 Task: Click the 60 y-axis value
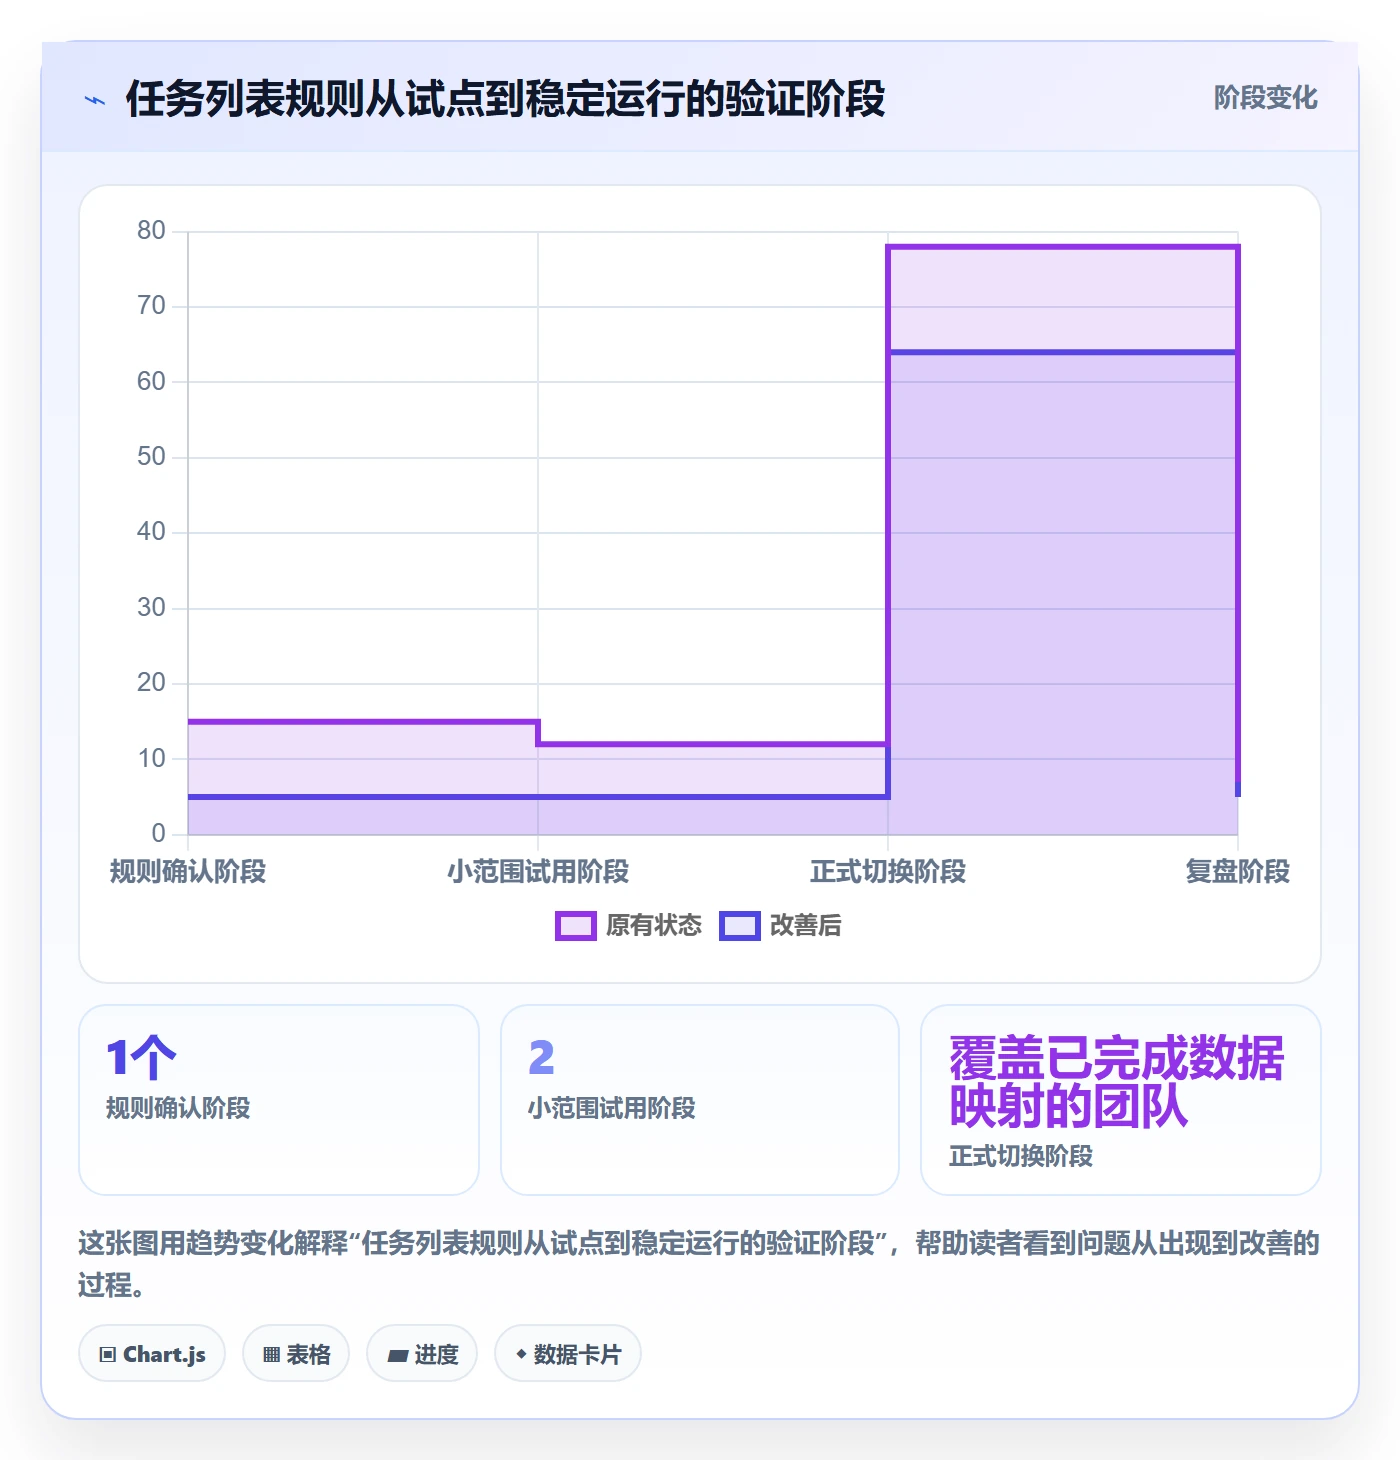point(151,382)
